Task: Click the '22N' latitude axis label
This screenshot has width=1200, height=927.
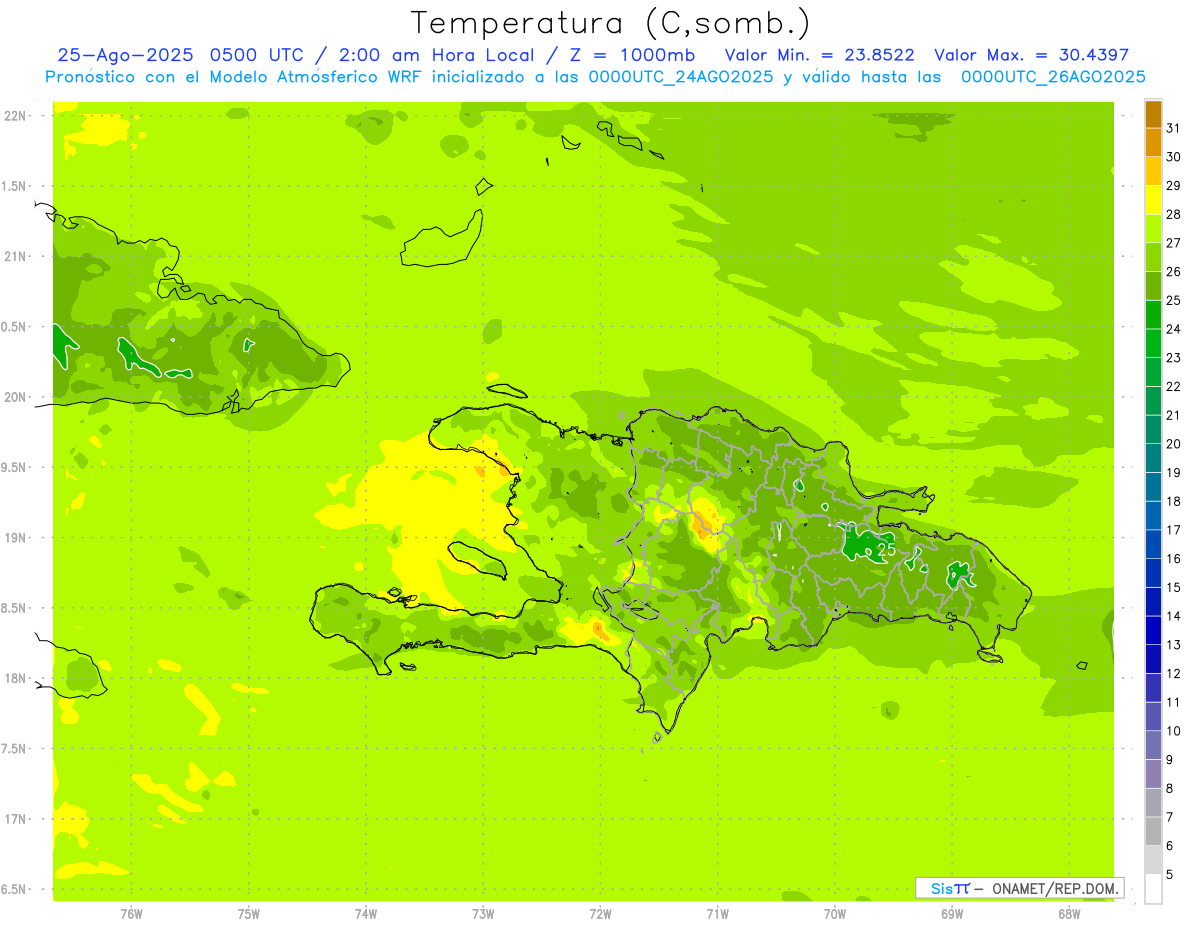Action: pos(15,116)
